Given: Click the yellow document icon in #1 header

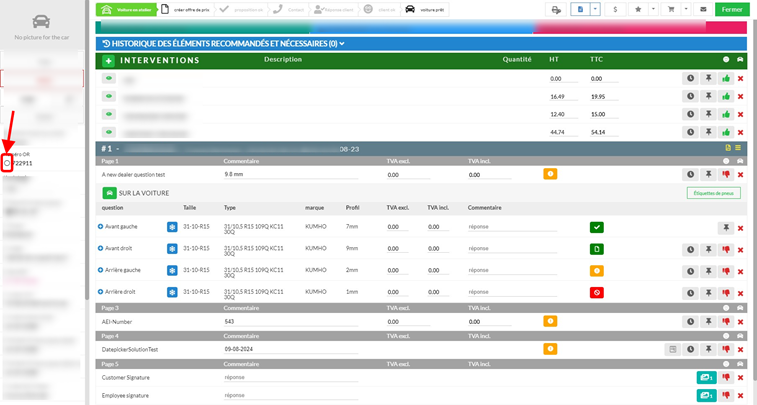Looking at the screenshot, I should pyautogui.click(x=728, y=148).
